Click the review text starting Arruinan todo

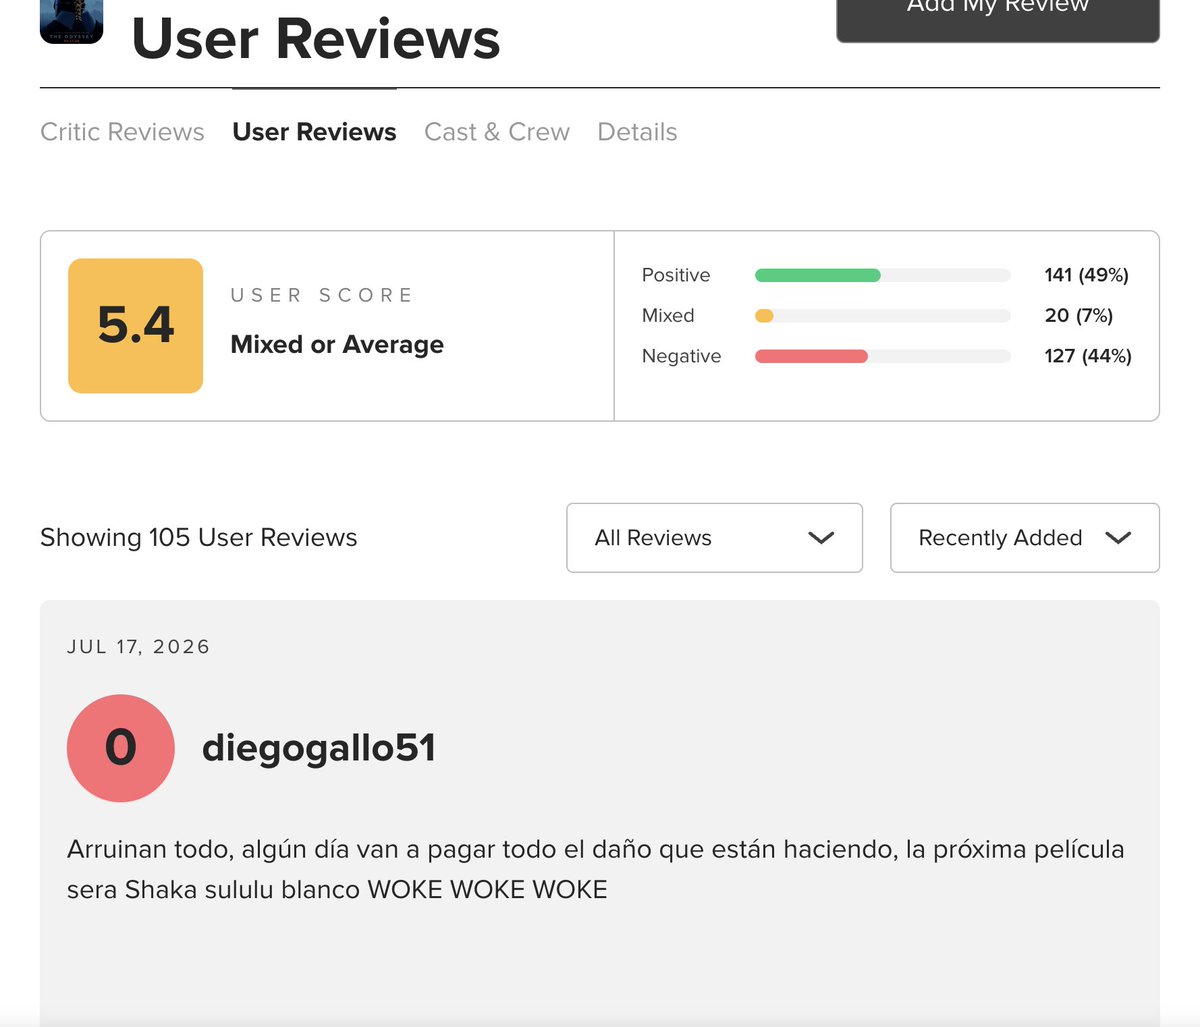point(596,869)
